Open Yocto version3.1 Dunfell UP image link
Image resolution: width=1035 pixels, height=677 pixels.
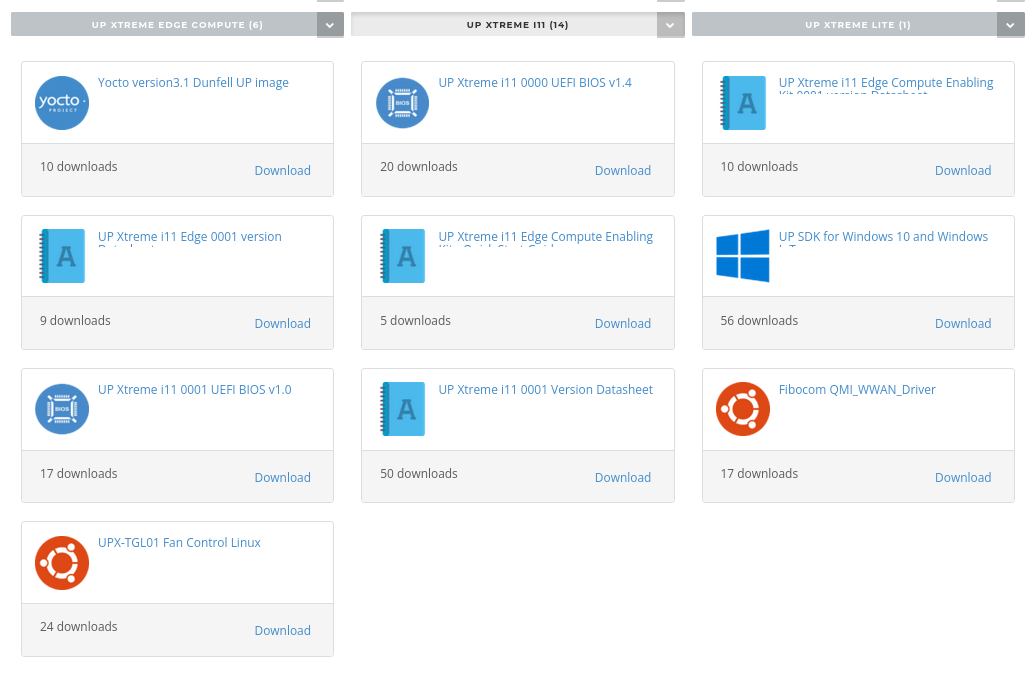point(193,83)
